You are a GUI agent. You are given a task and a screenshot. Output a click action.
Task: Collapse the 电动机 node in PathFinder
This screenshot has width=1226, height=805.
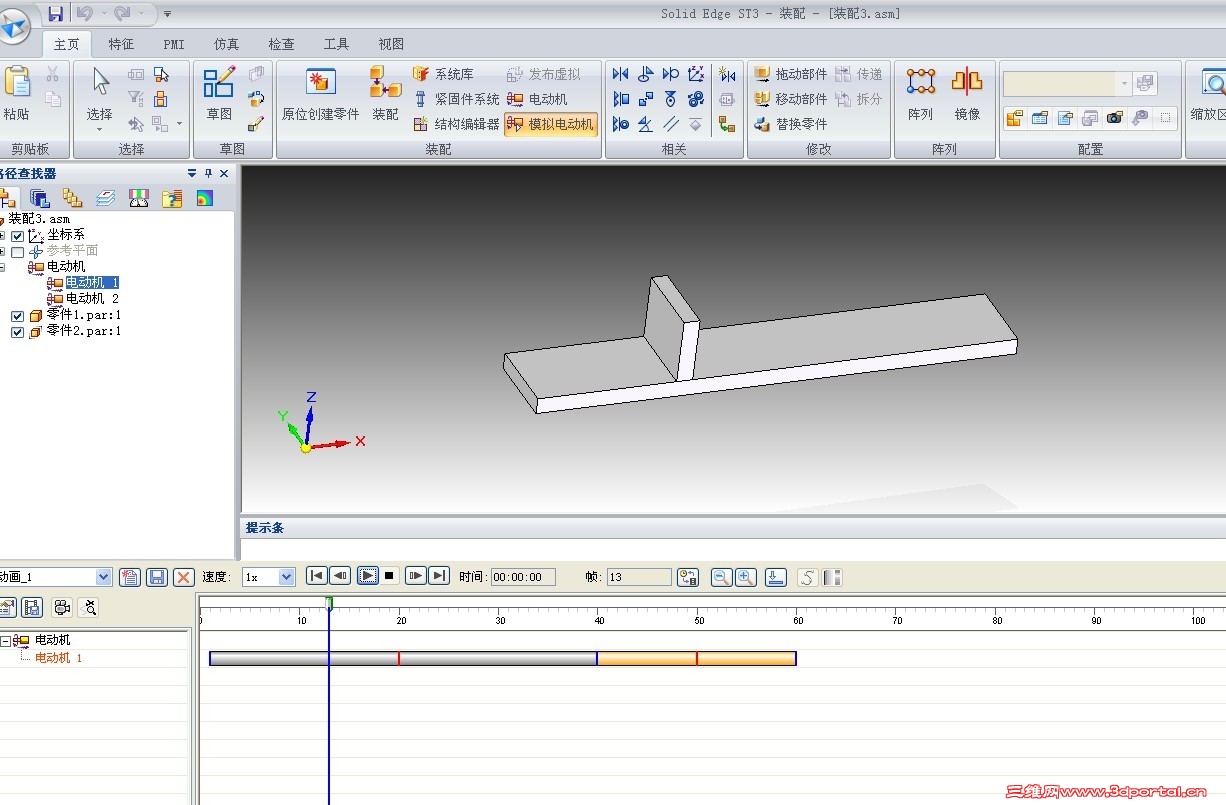click(x=2, y=267)
